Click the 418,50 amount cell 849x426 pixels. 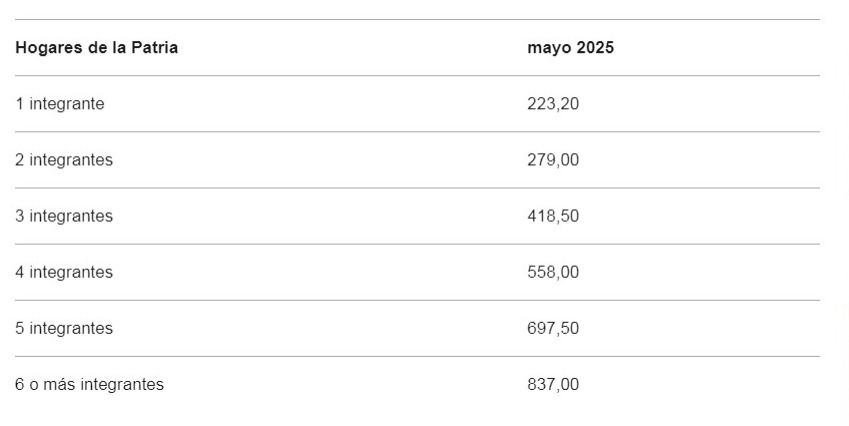point(553,216)
